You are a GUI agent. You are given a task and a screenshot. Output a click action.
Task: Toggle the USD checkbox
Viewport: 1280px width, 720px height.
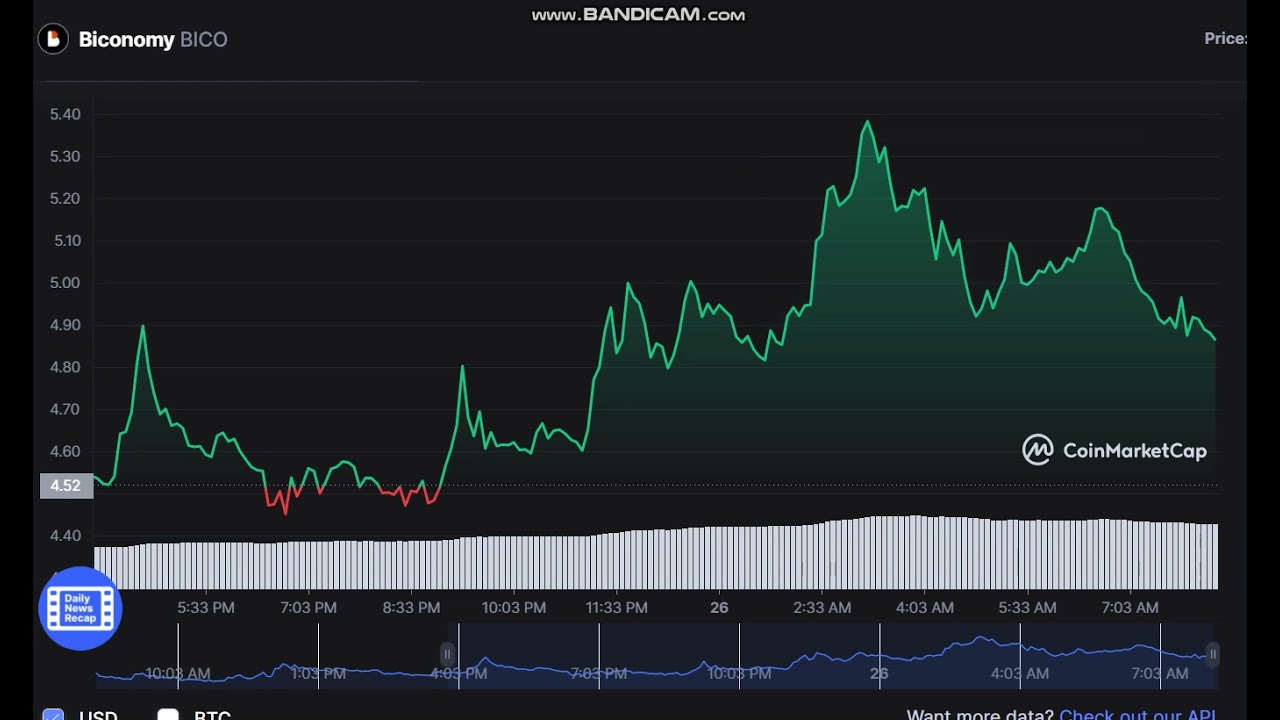coord(53,715)
